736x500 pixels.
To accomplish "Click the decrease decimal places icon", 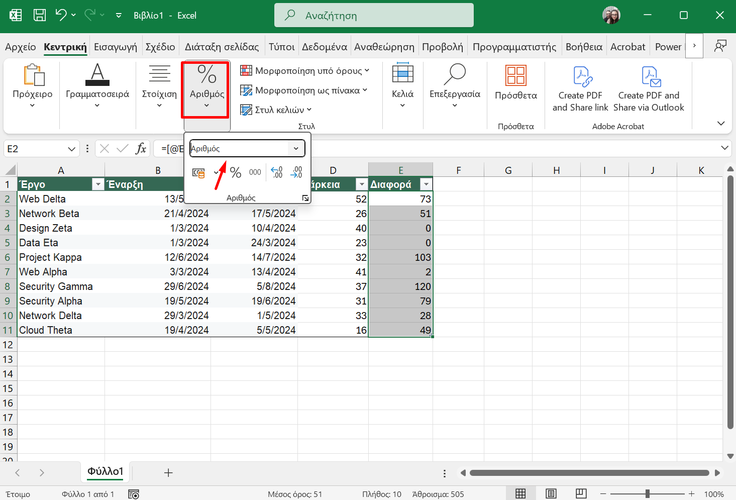I will pos(297,173).
